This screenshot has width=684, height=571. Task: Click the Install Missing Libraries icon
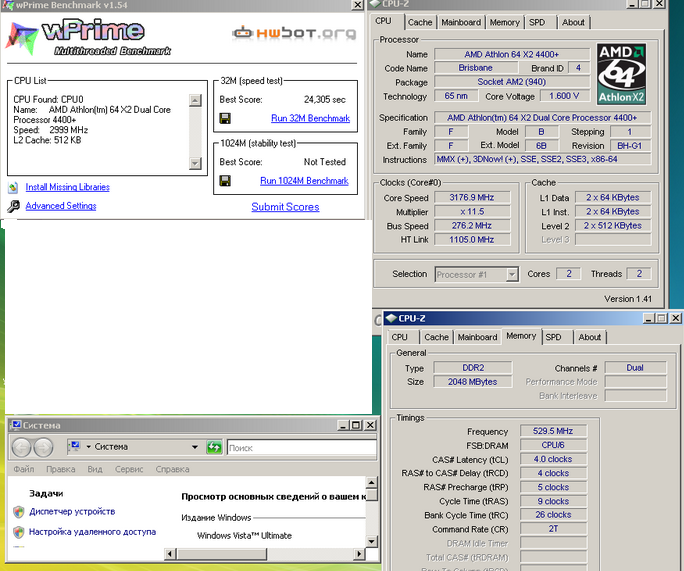[x=13, y=187]
